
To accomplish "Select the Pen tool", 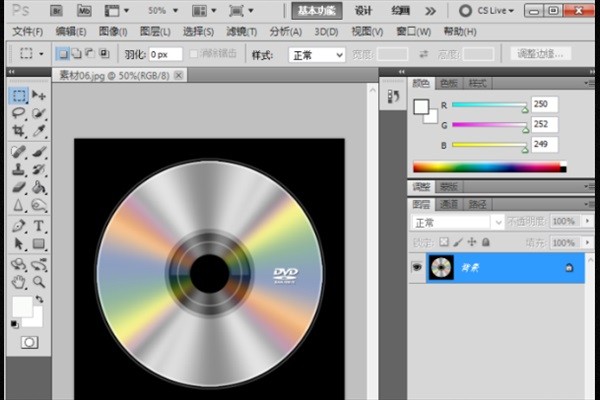I will click(18, 226).
